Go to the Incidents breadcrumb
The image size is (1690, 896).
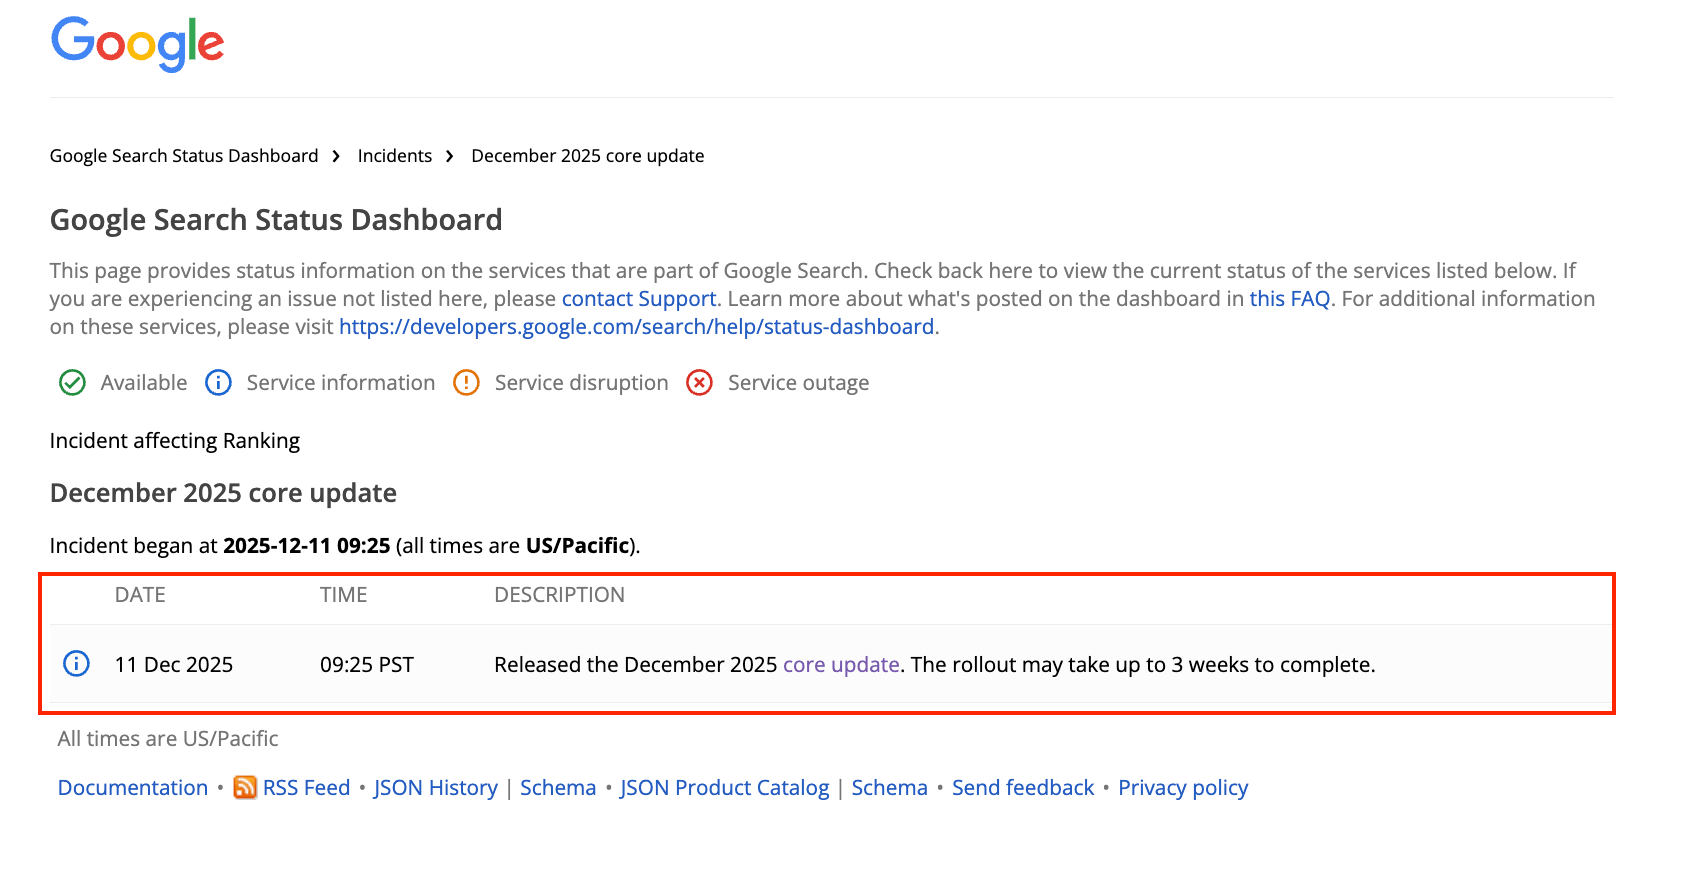coord(395,156)
